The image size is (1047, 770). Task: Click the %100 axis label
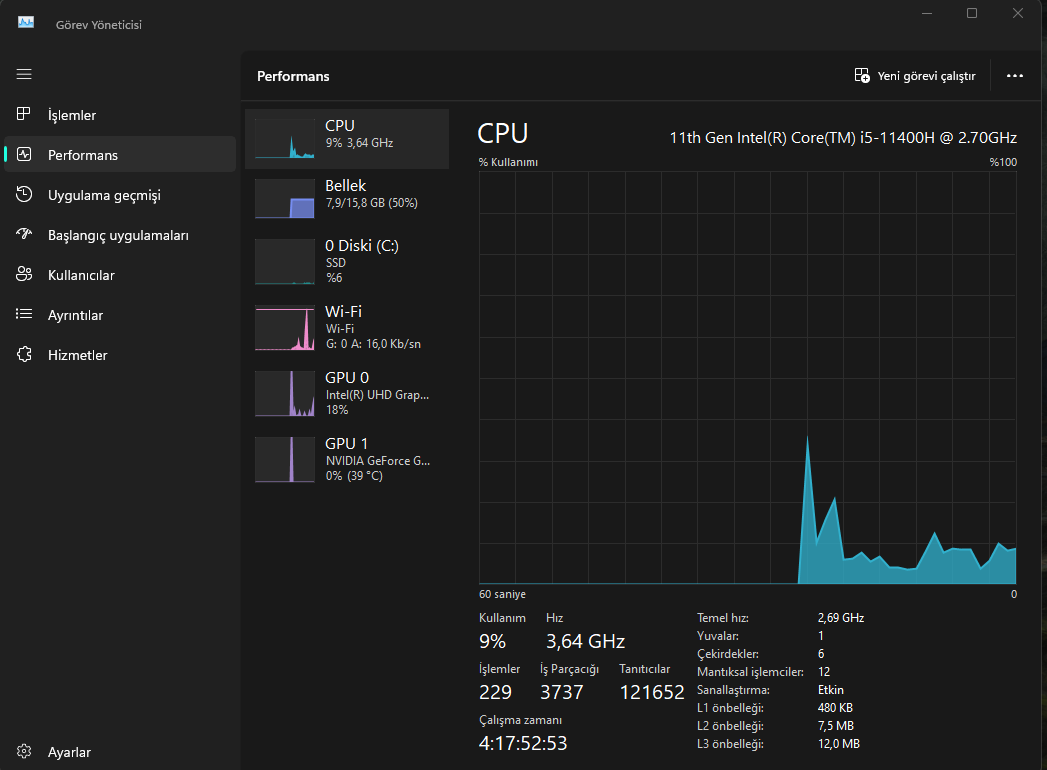[1003, 162]
